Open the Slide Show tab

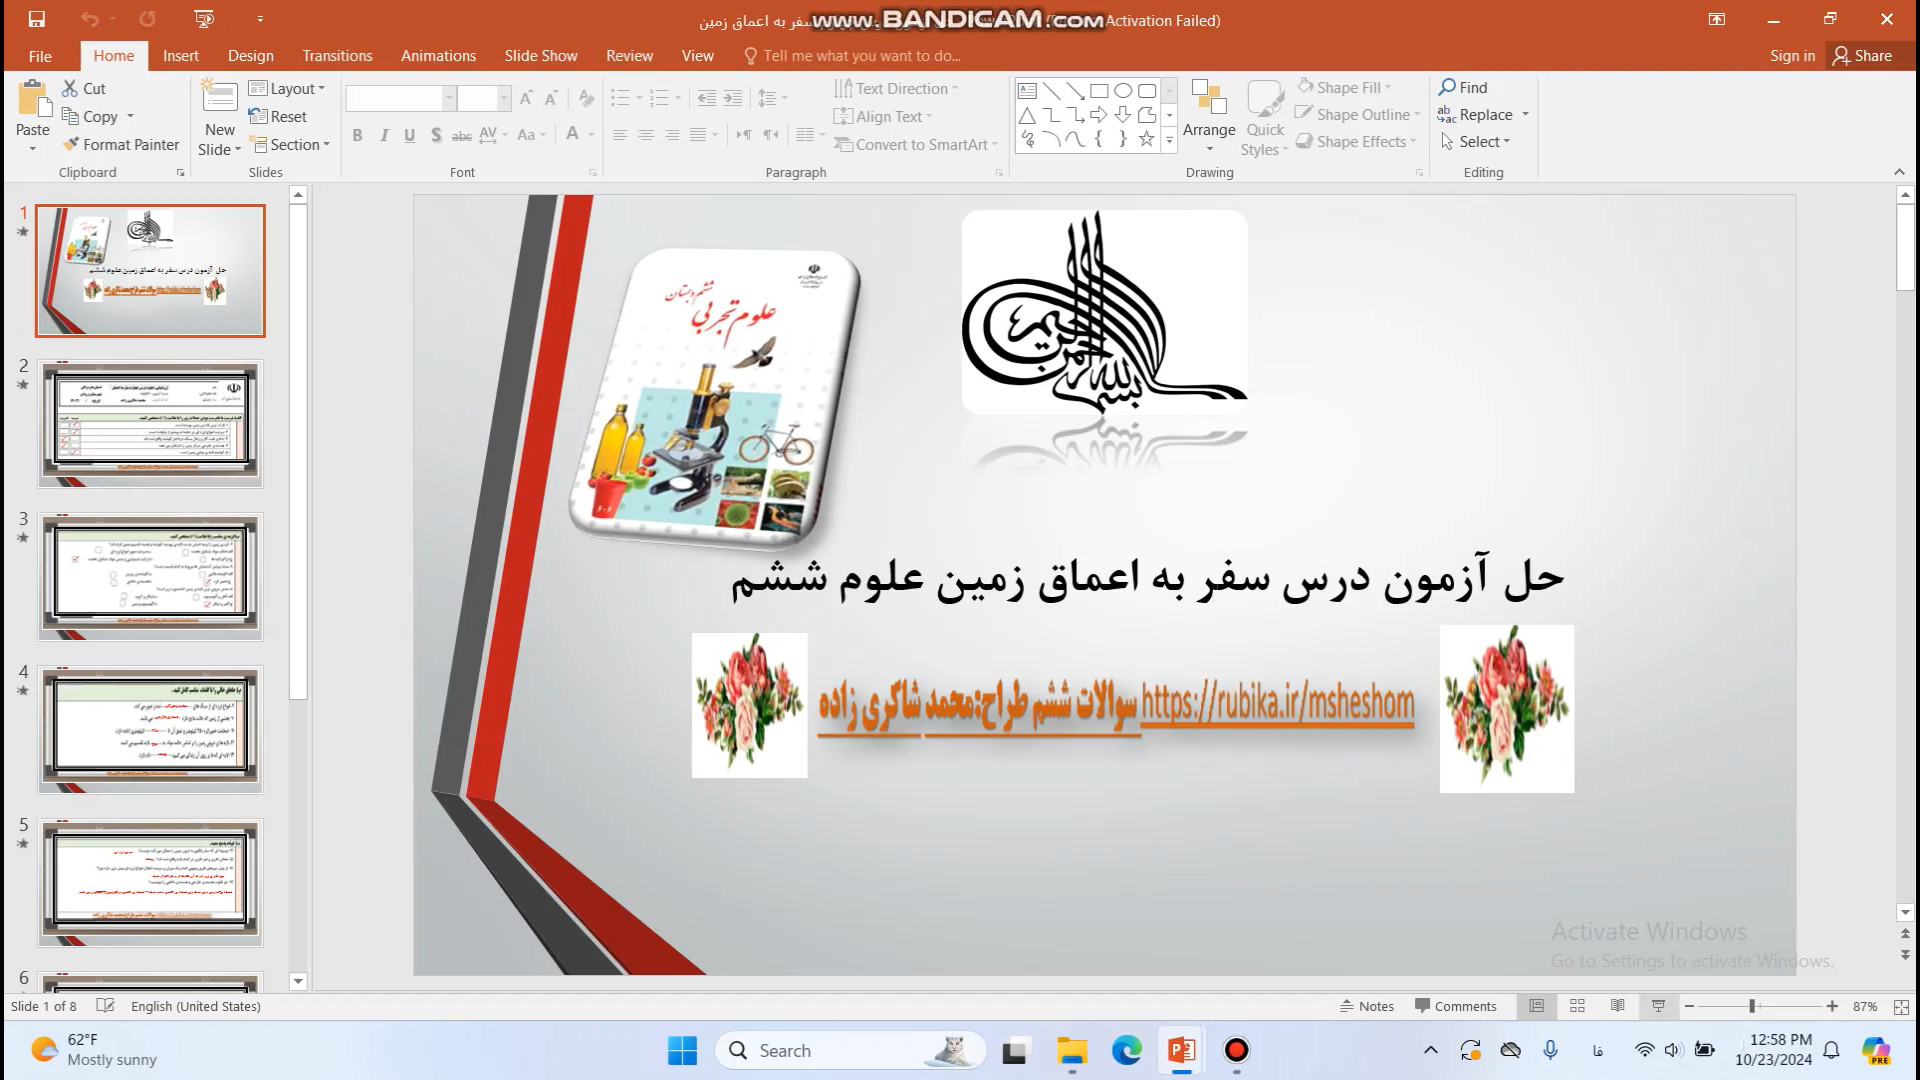(x=541, y=56)
